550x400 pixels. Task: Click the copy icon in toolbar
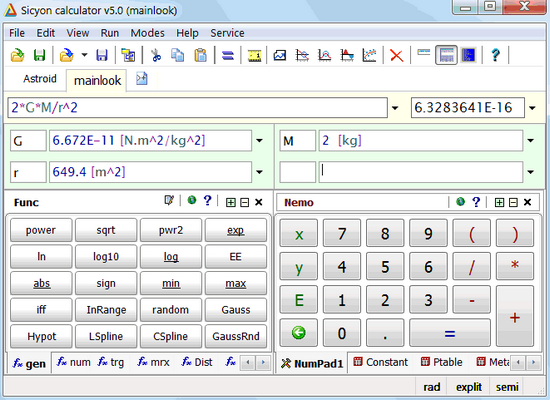tap(178, 55)
